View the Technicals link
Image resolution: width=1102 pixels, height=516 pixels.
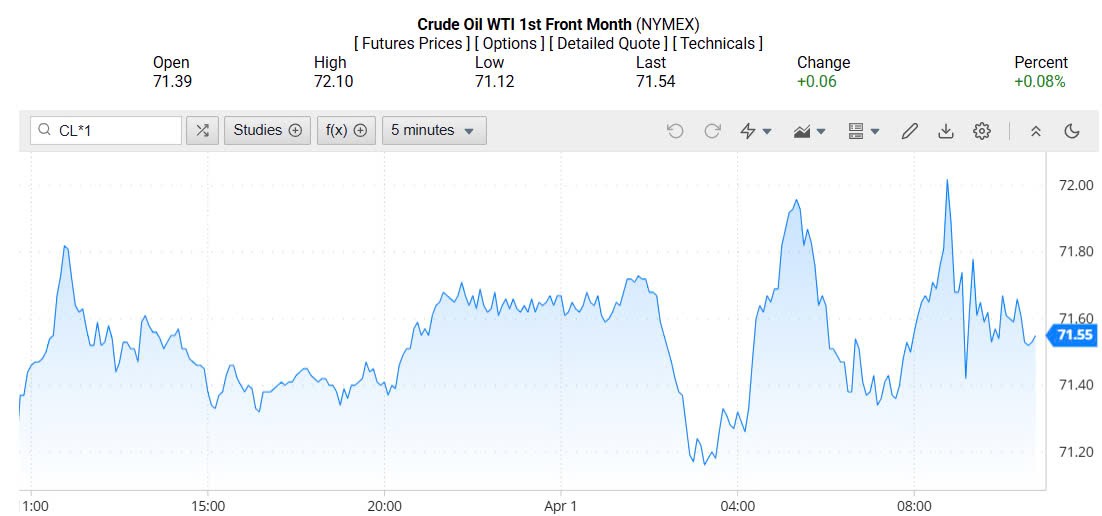[717, 43]
